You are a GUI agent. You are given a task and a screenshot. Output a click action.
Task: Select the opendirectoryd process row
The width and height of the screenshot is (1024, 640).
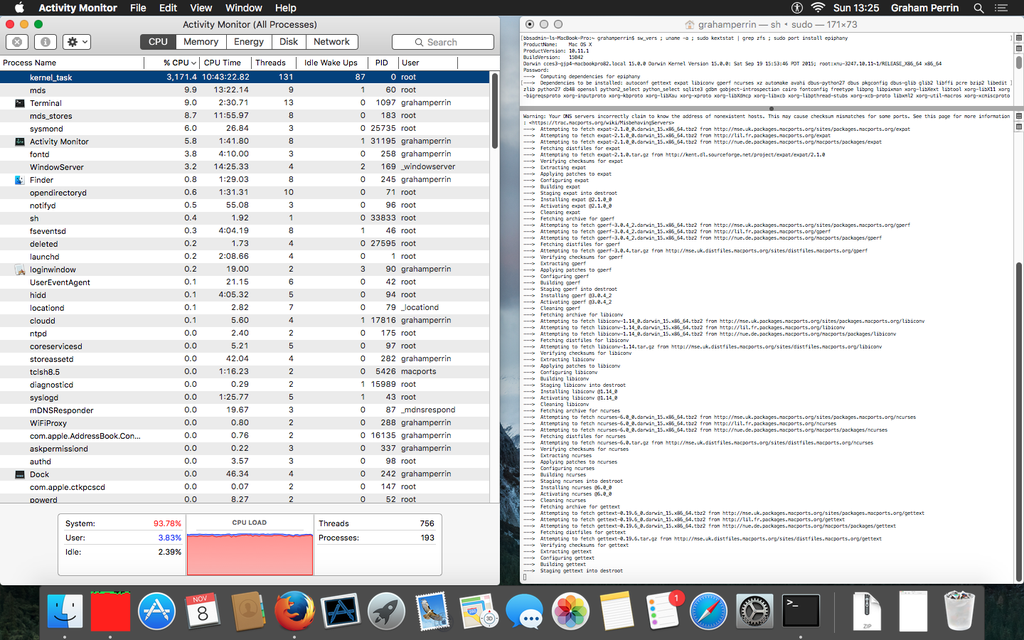[x=244, y=193]
